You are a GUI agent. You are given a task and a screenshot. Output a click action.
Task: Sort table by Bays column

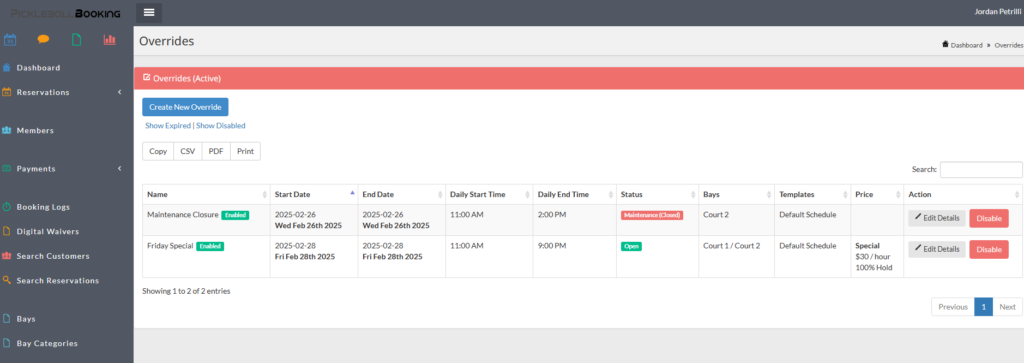click(x=737, y=194)
